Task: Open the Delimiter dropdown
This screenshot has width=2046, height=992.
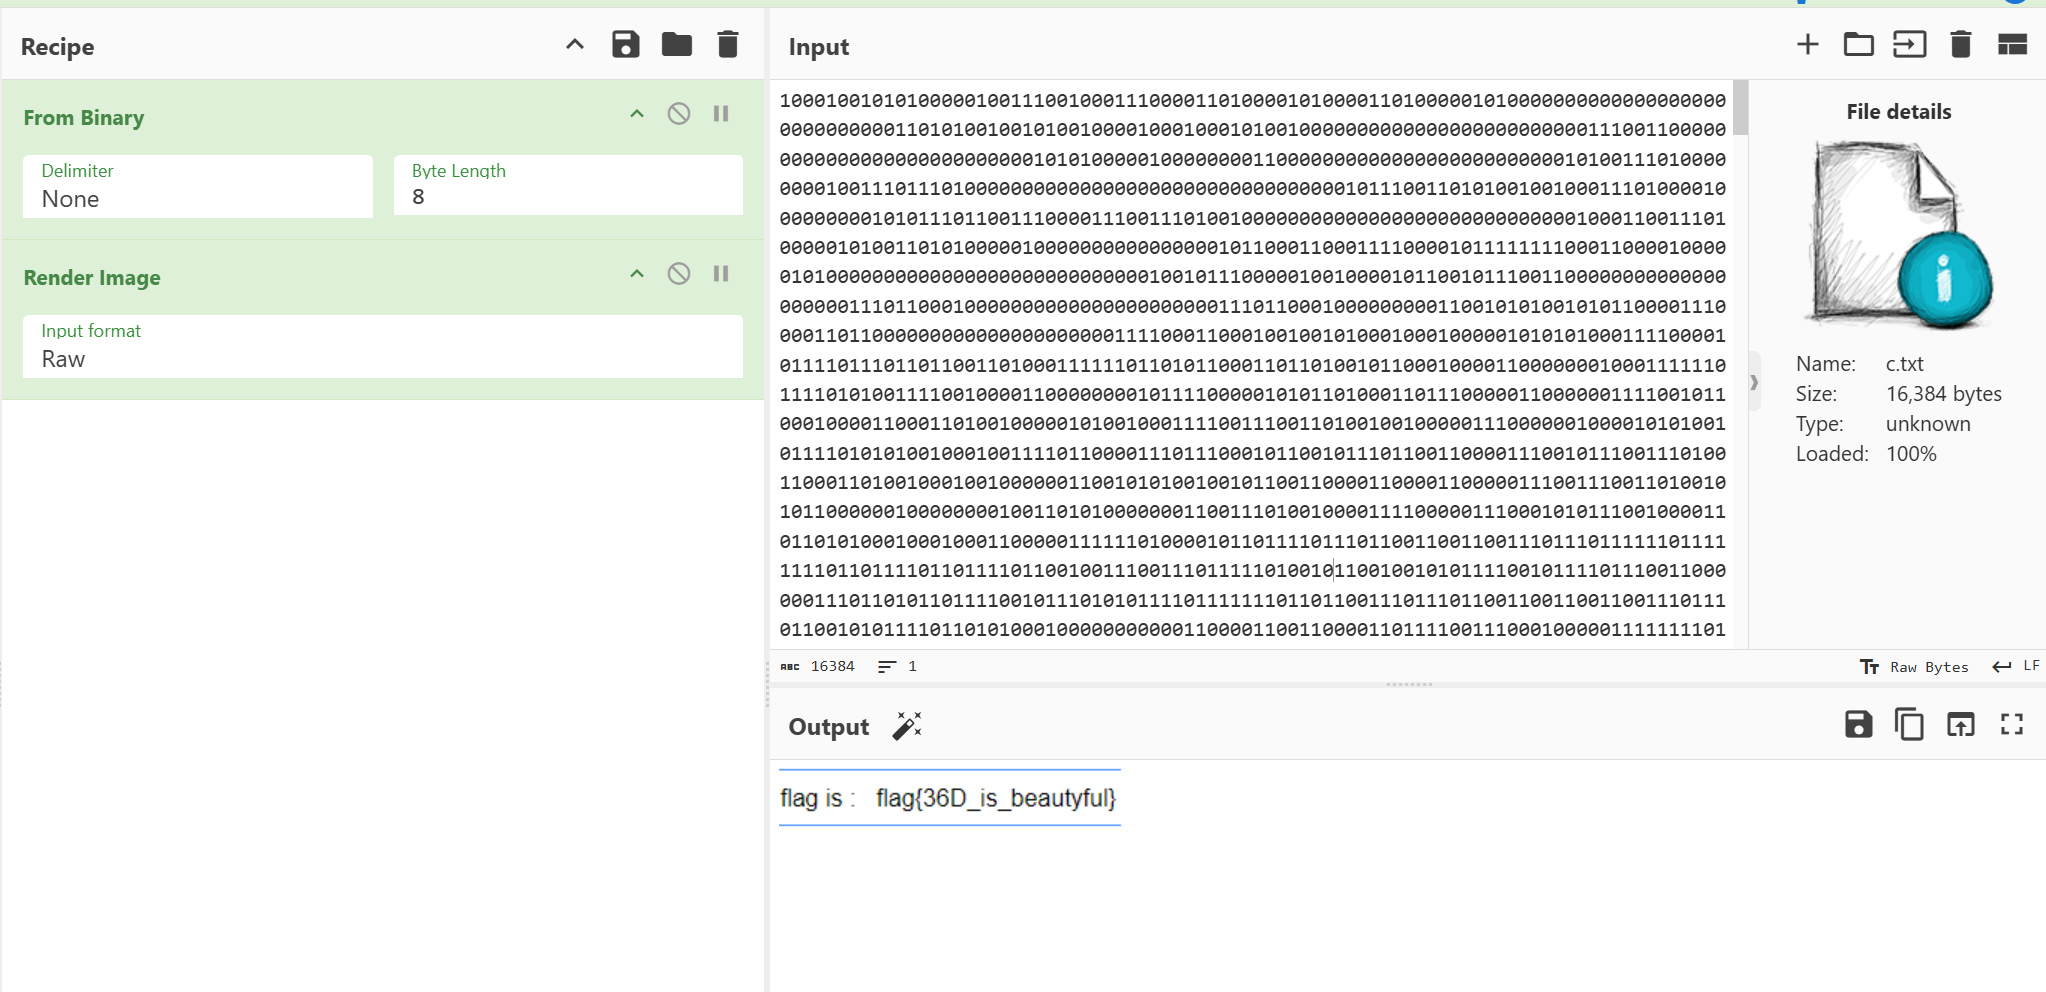Action: [198, 187]
